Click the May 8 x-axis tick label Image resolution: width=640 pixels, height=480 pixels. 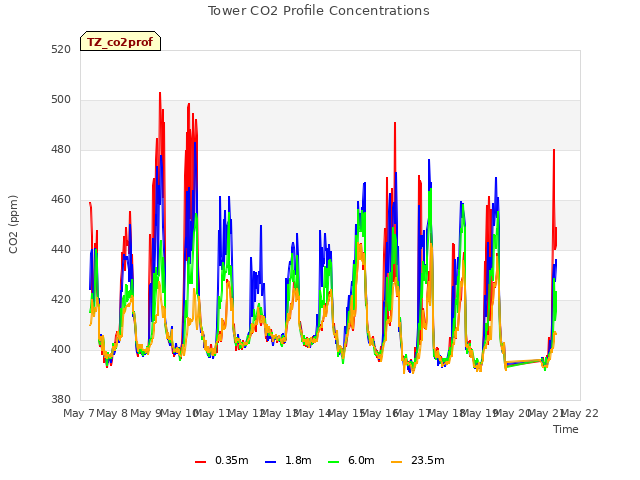pos(112,413)
